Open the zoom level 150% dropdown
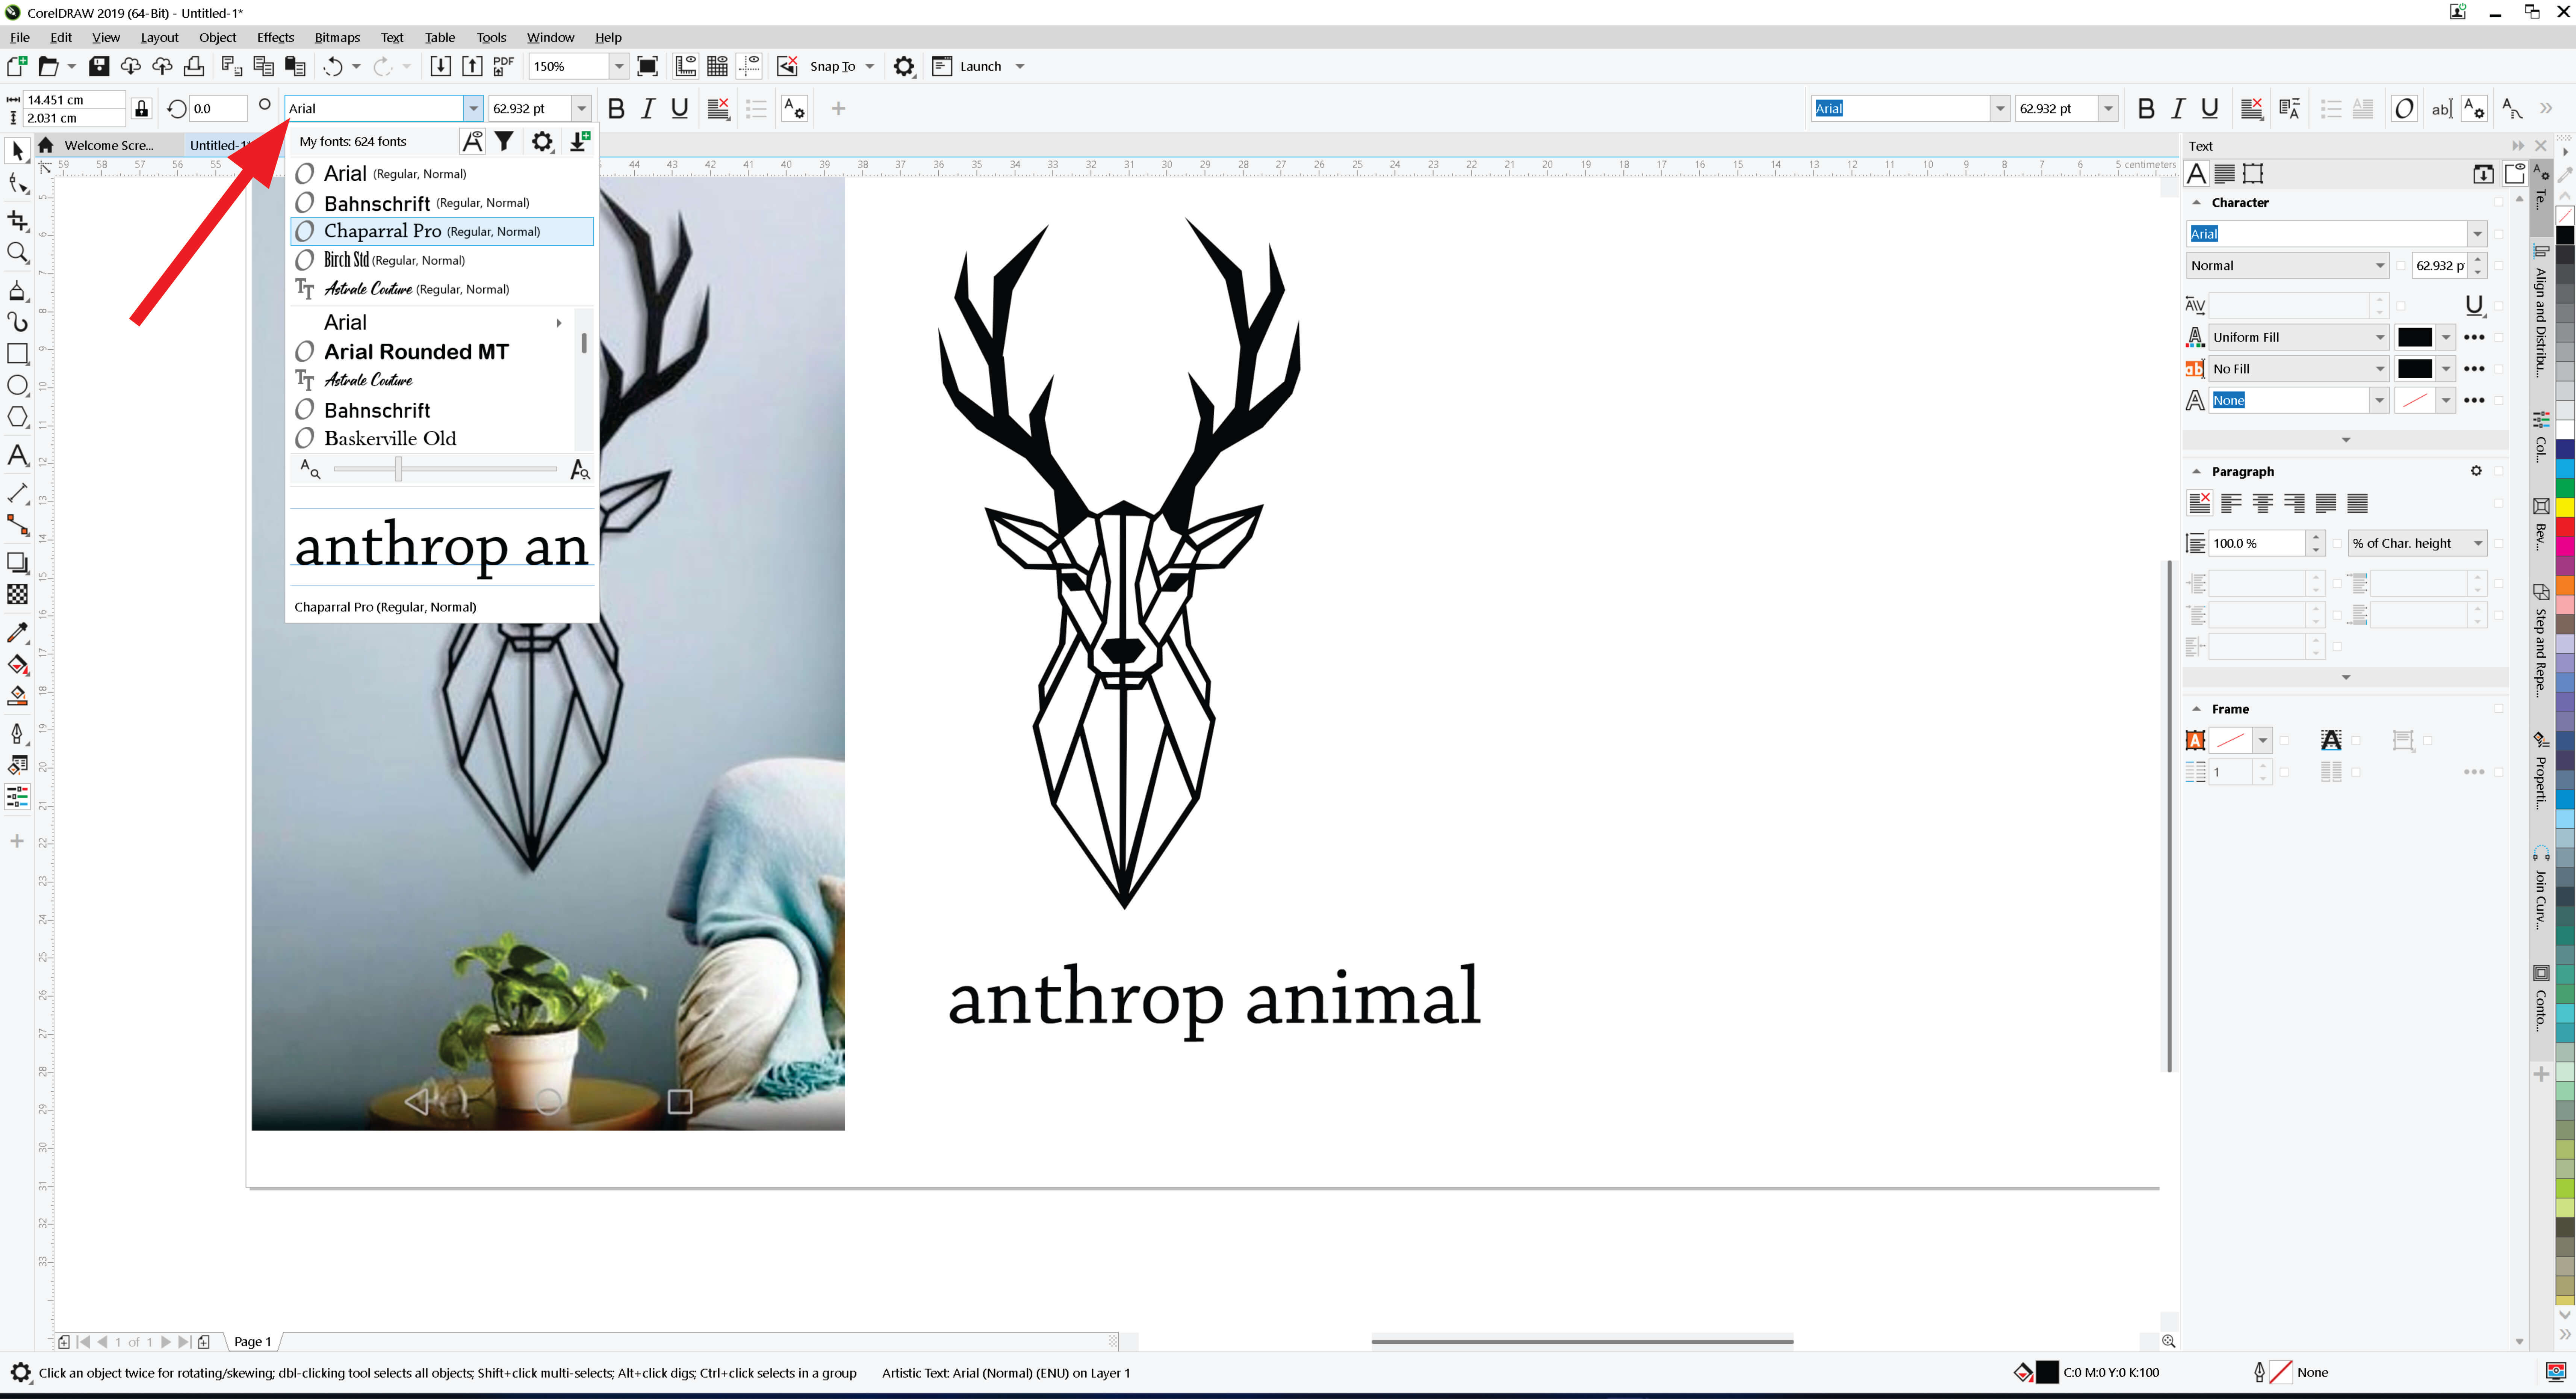 tap(619, 66)
